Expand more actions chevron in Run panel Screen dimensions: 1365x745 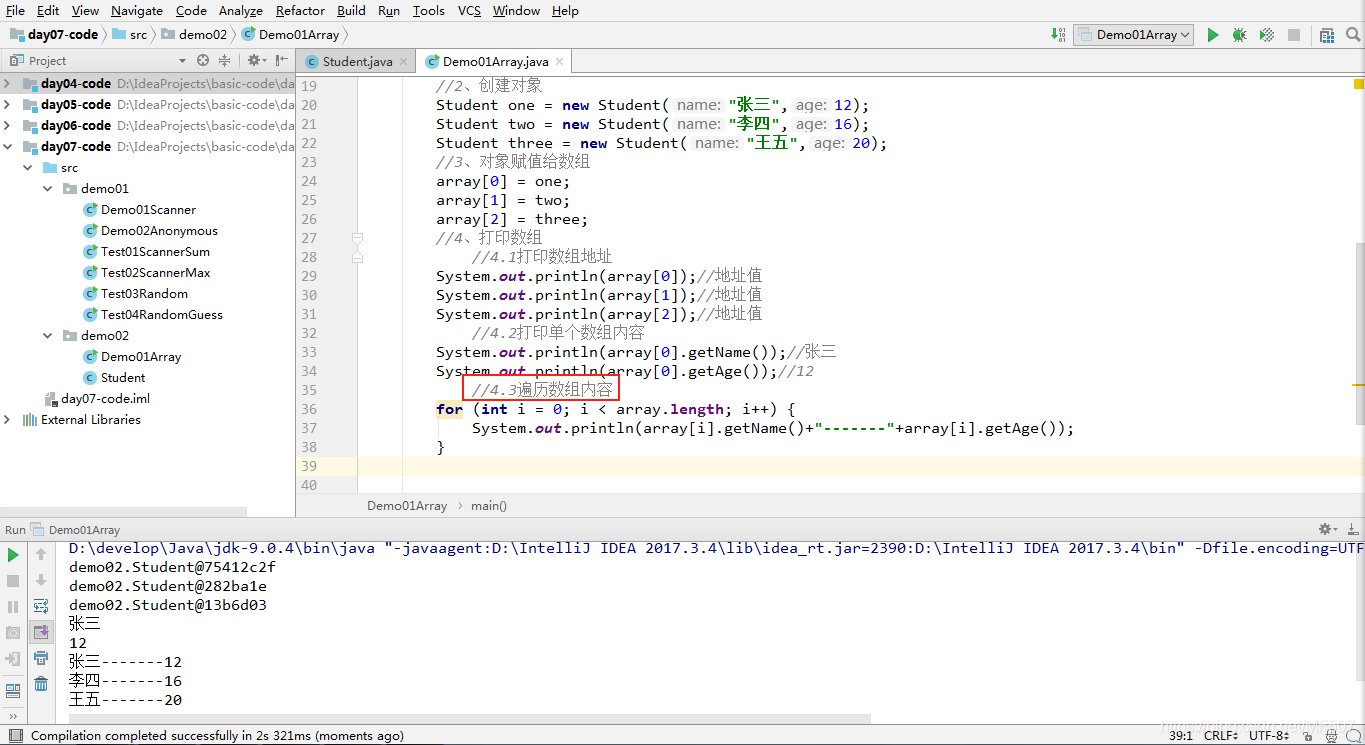click(13, 716)
